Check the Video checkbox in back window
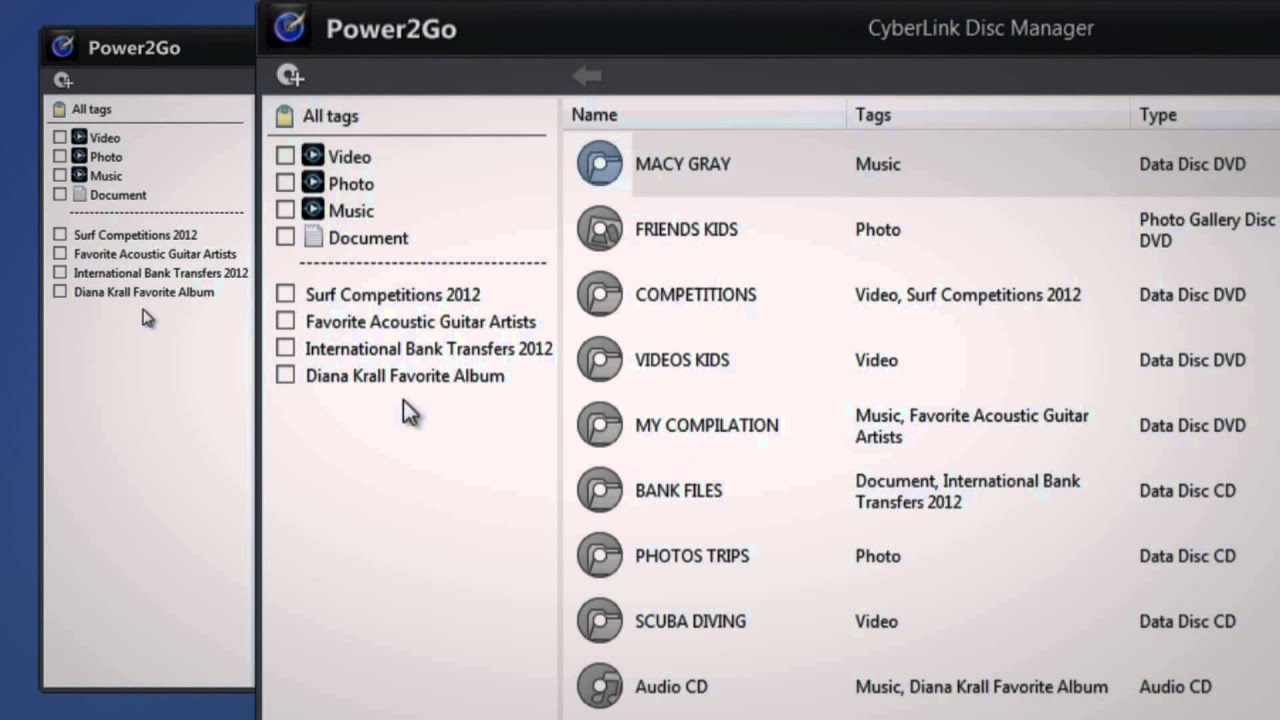Viewport: 1280px width, 720px height. tap(60, 137)
